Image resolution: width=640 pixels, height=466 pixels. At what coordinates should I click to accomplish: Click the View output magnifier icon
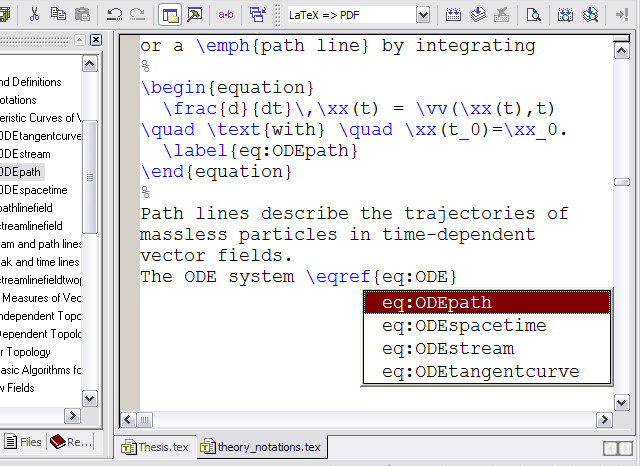tap(535, 14)
